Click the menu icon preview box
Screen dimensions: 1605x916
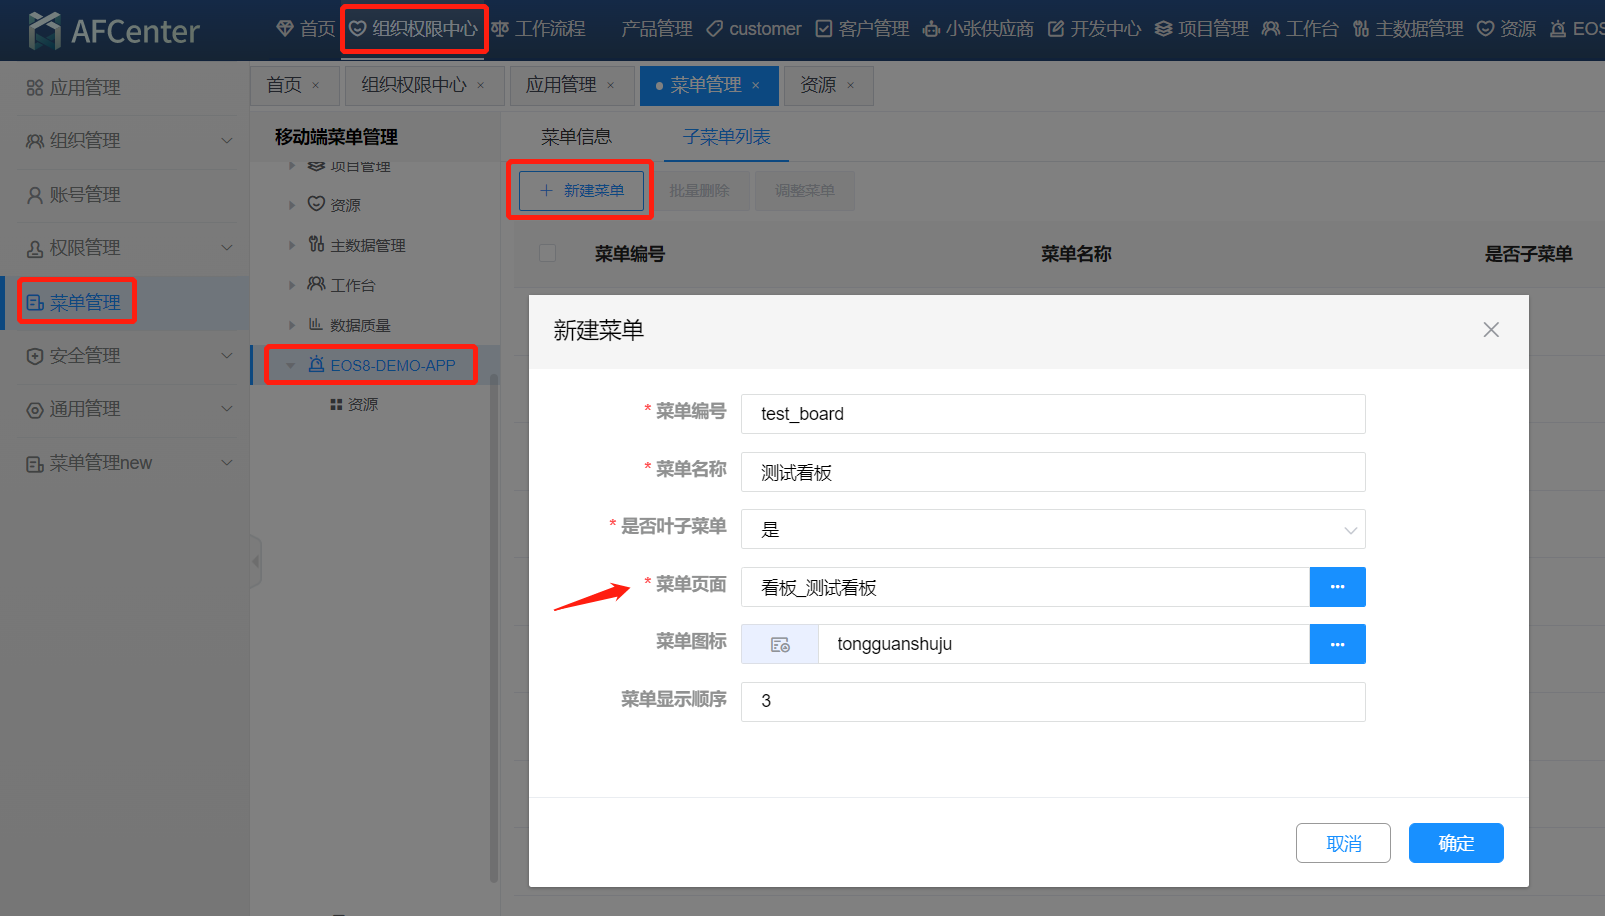pyautogui.click(x=780, y=645)
